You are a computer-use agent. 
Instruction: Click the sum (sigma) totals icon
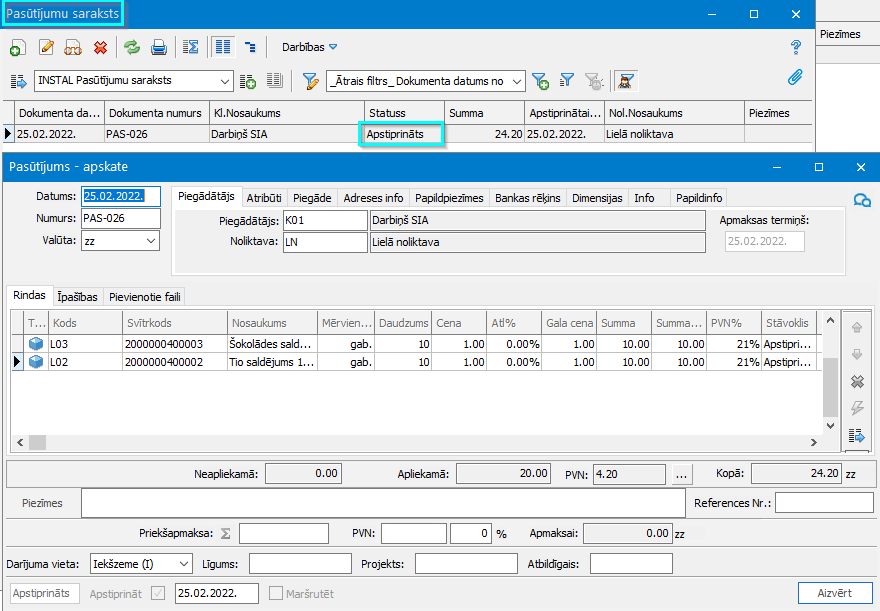tap(191, 47)
